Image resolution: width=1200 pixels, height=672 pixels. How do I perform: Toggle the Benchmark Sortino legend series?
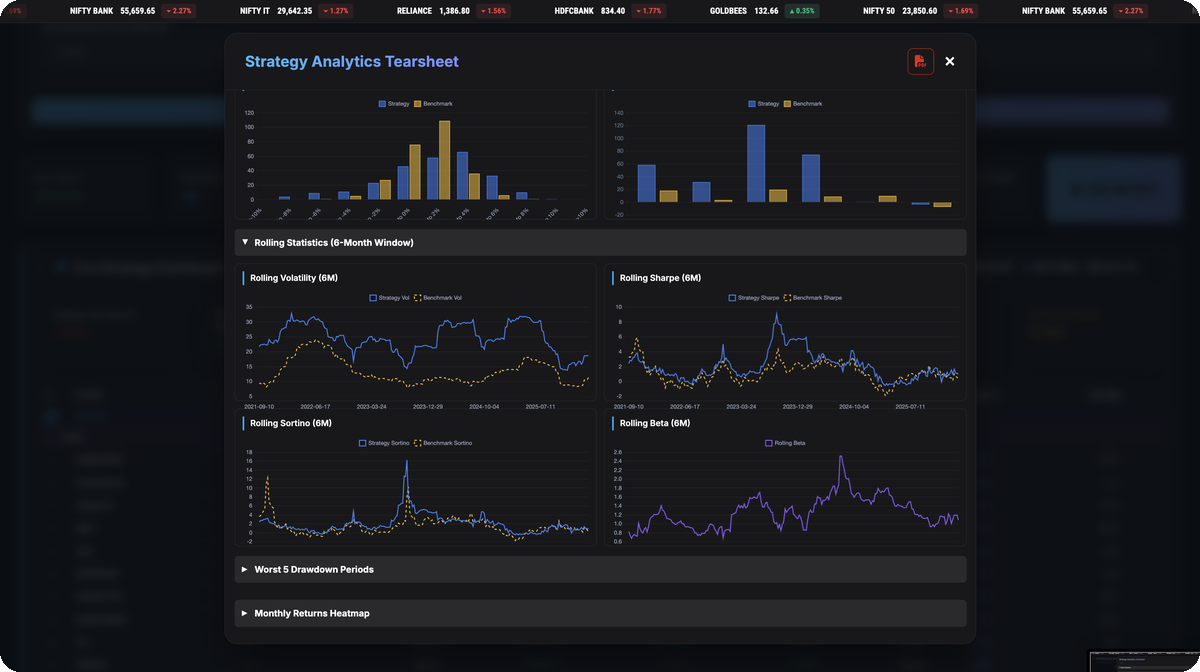pos(443,443)
